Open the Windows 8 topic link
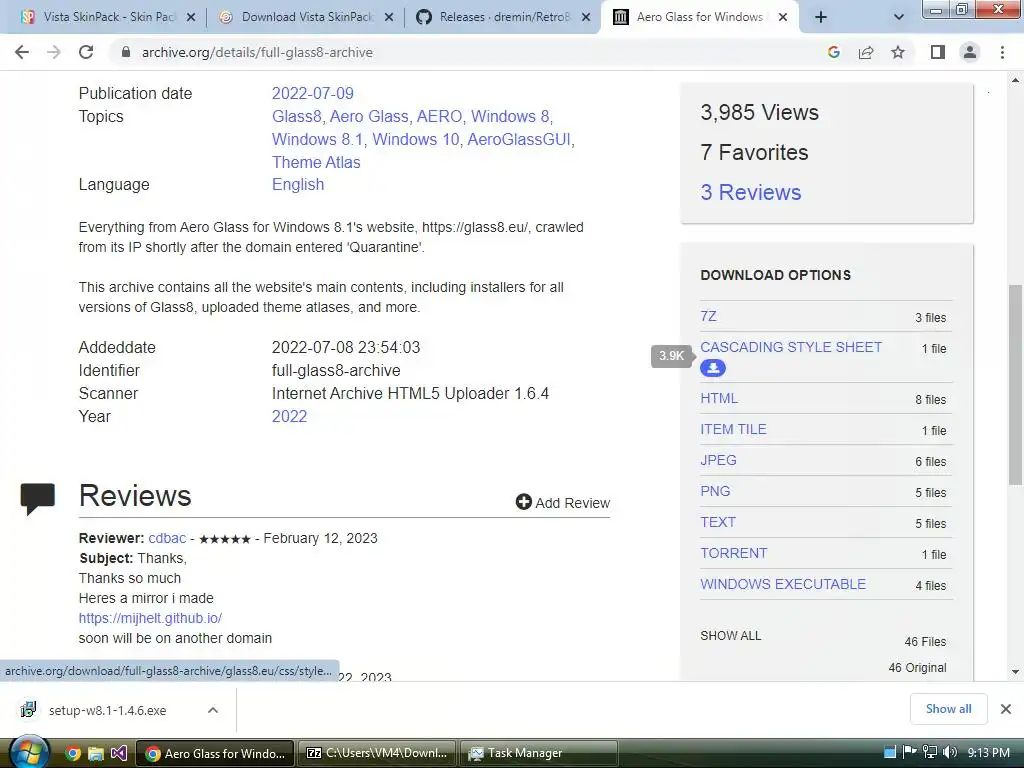 point(510,116)
